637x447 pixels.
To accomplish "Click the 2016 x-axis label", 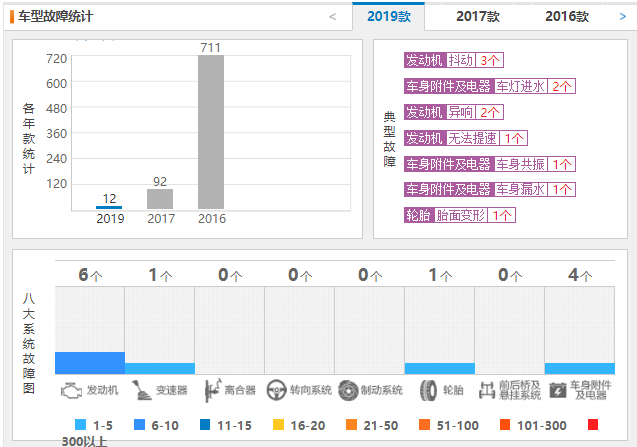I will point(212,219).
